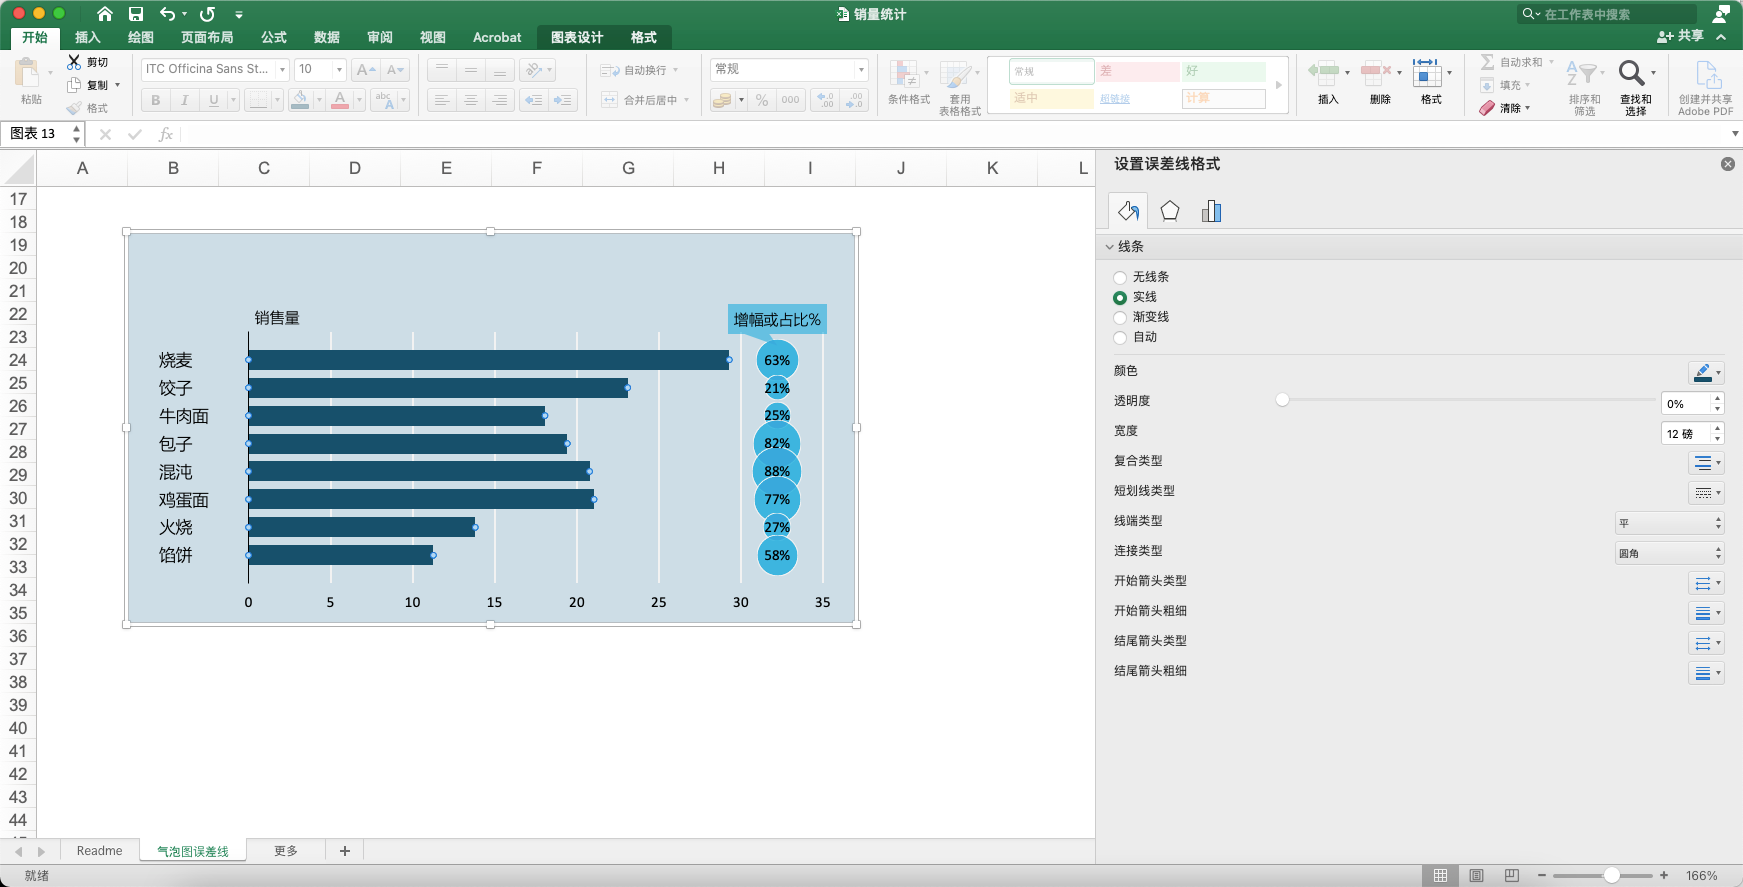Click 自动换行 wrap text button
1743x887 pixels.
[640, 70]
